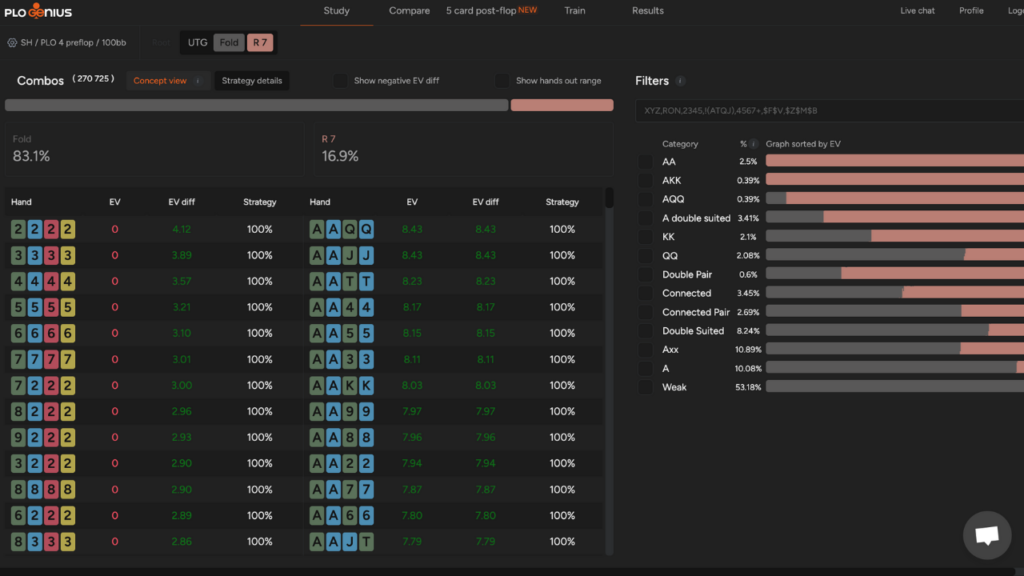The height and width of the screenshot is (576, 1024).
Task: Switch to 5 card post-flop tab
Action: tap(491, 10)
